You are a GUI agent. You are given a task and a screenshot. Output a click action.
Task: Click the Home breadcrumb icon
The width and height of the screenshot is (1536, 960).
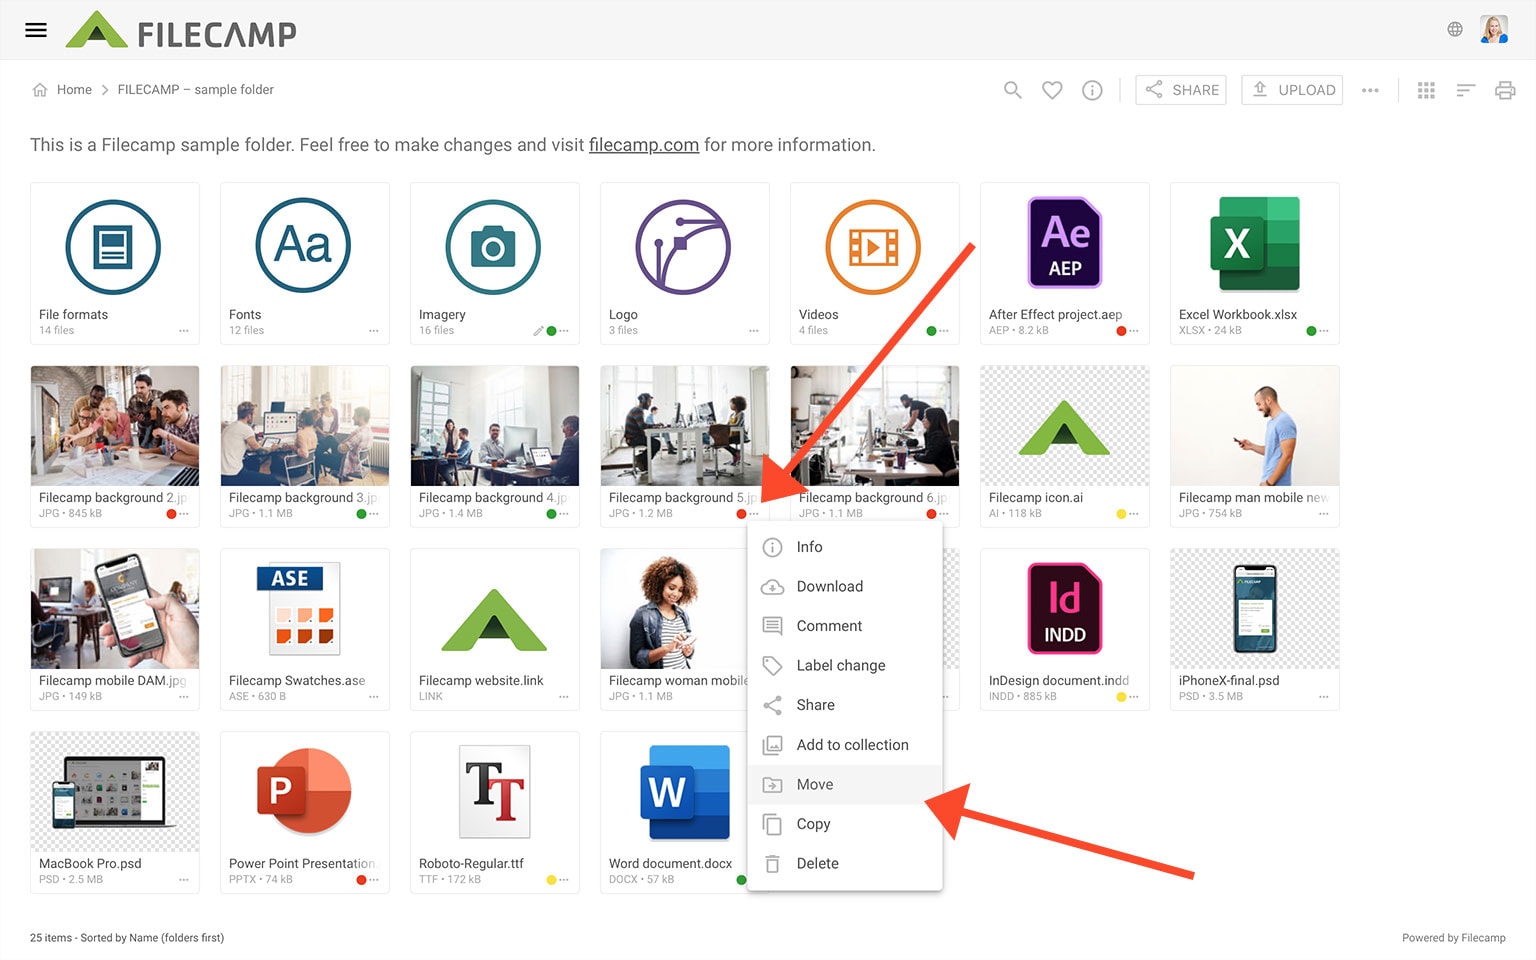pyautogui.click(x=40, y=90)
